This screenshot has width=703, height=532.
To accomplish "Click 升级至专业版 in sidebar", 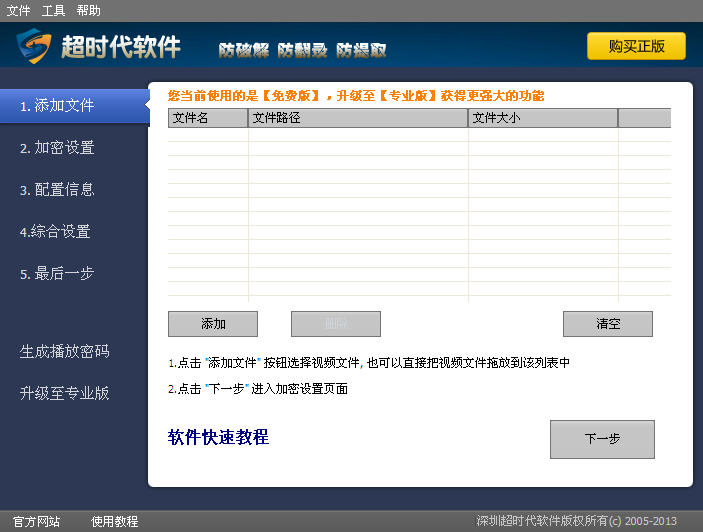I will [65, 393].
